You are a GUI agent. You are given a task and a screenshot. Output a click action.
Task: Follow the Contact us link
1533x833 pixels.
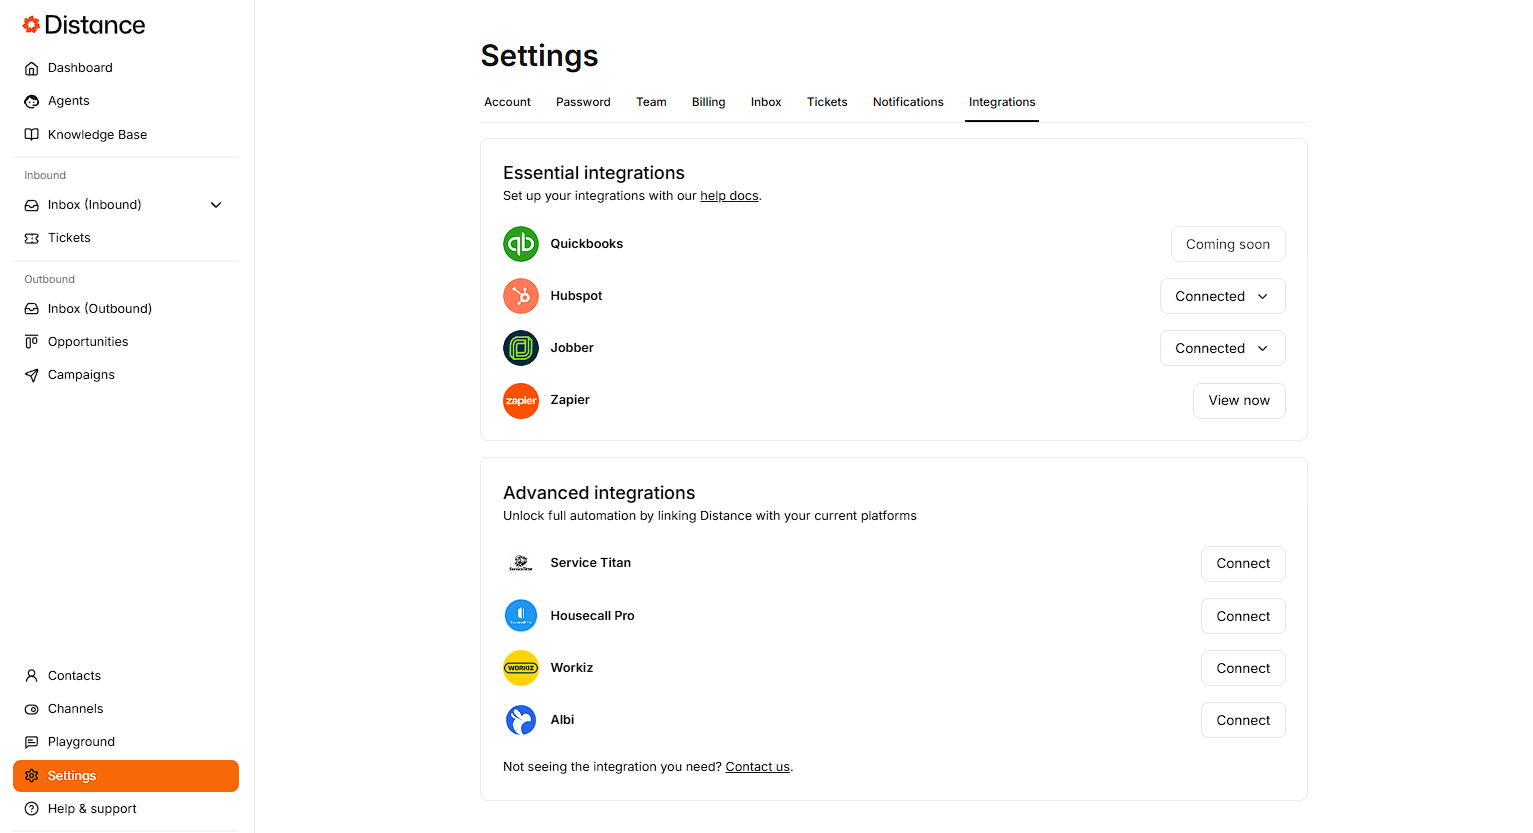click(x=757, y=767)
